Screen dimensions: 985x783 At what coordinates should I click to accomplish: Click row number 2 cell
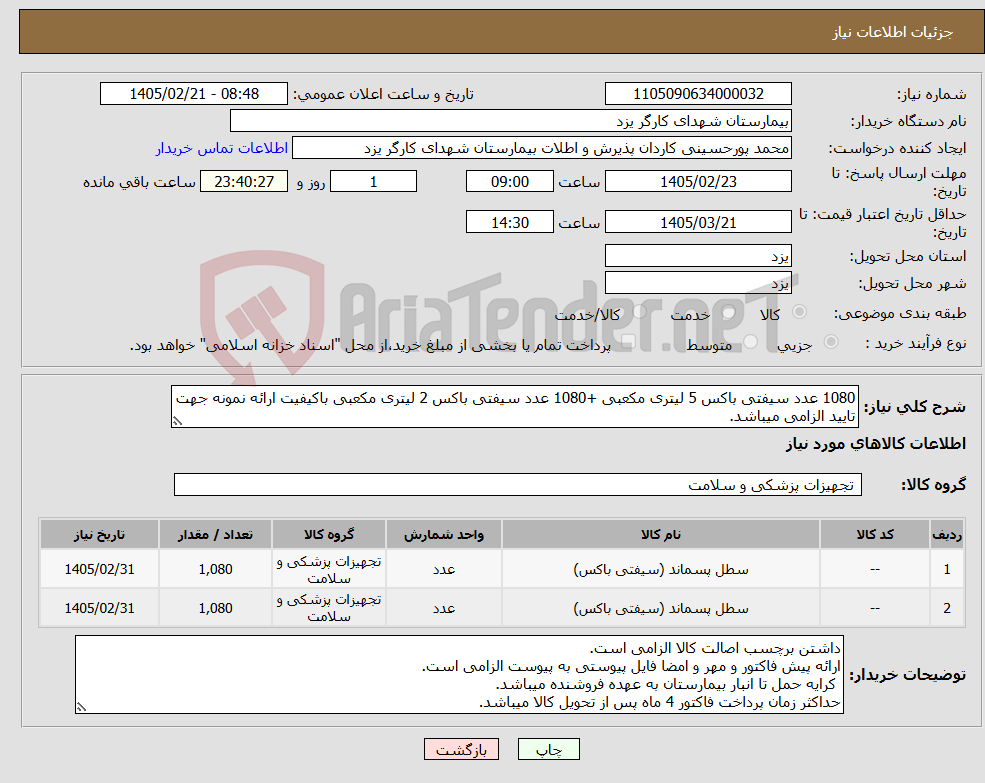947,608
